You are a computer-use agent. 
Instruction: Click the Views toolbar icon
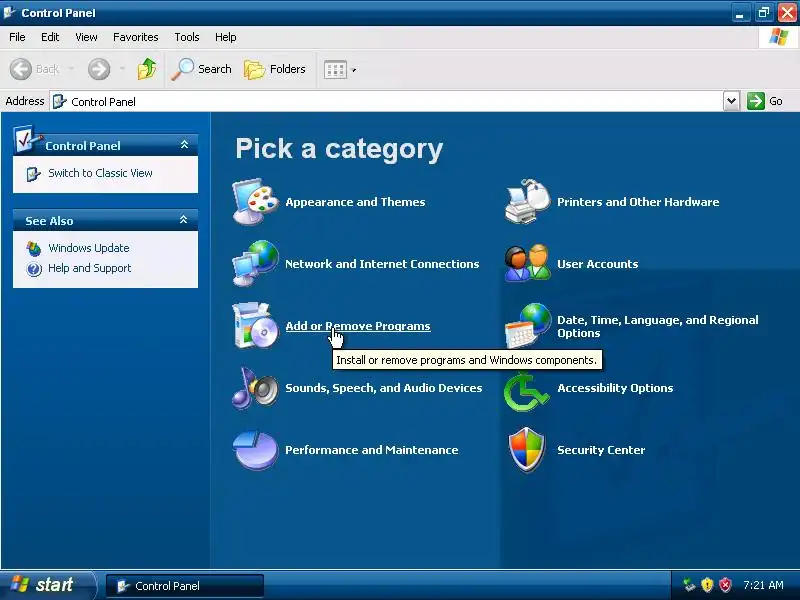(x=335, y=69)
